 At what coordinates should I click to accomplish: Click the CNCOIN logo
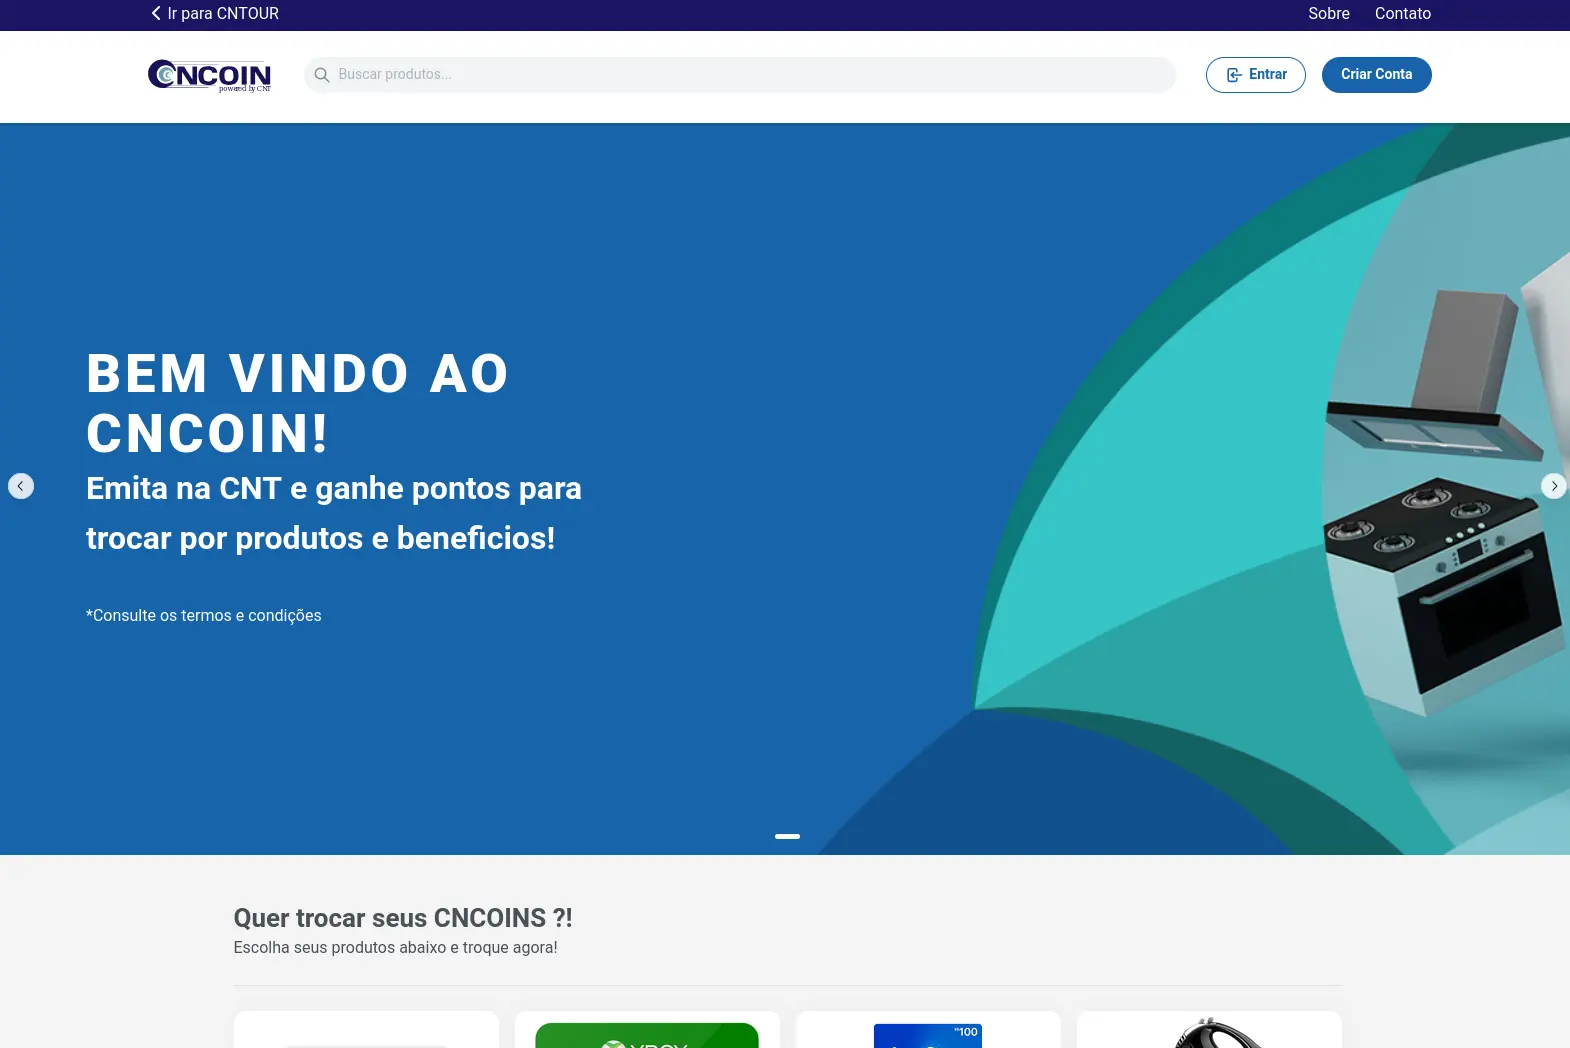click(x=210, y=75)
